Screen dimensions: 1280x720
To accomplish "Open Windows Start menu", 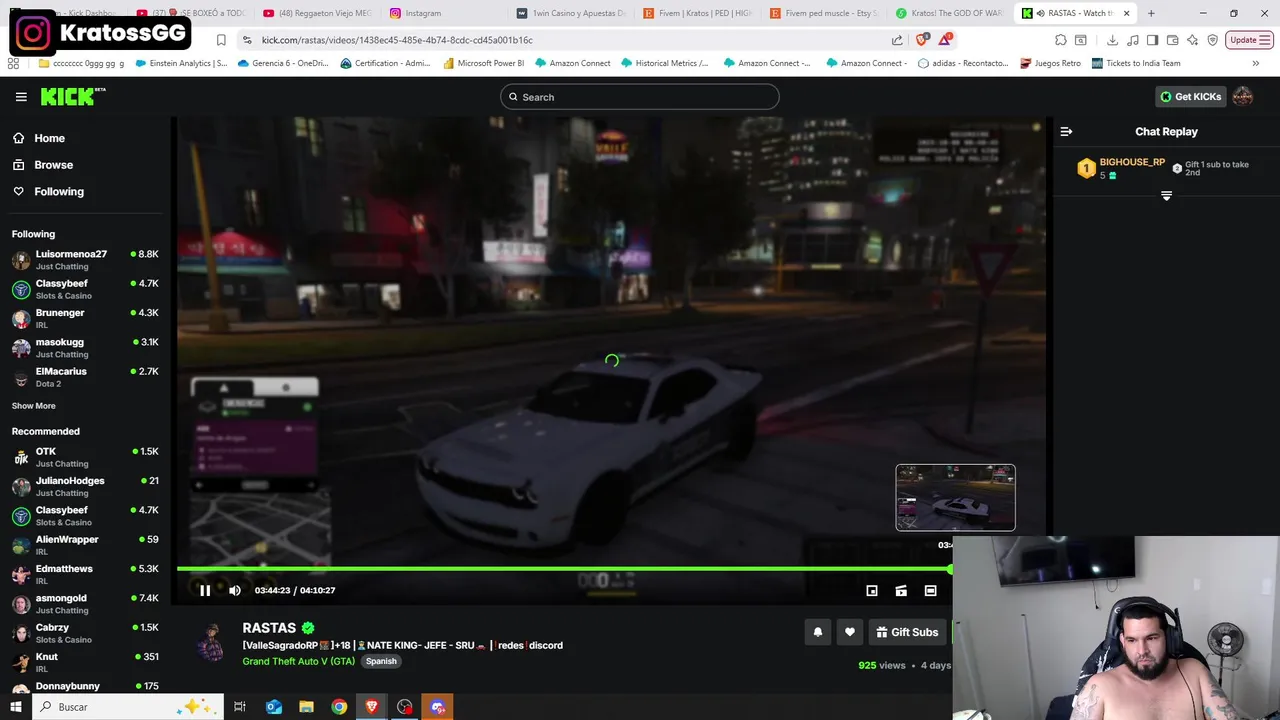I will point(16,707).
